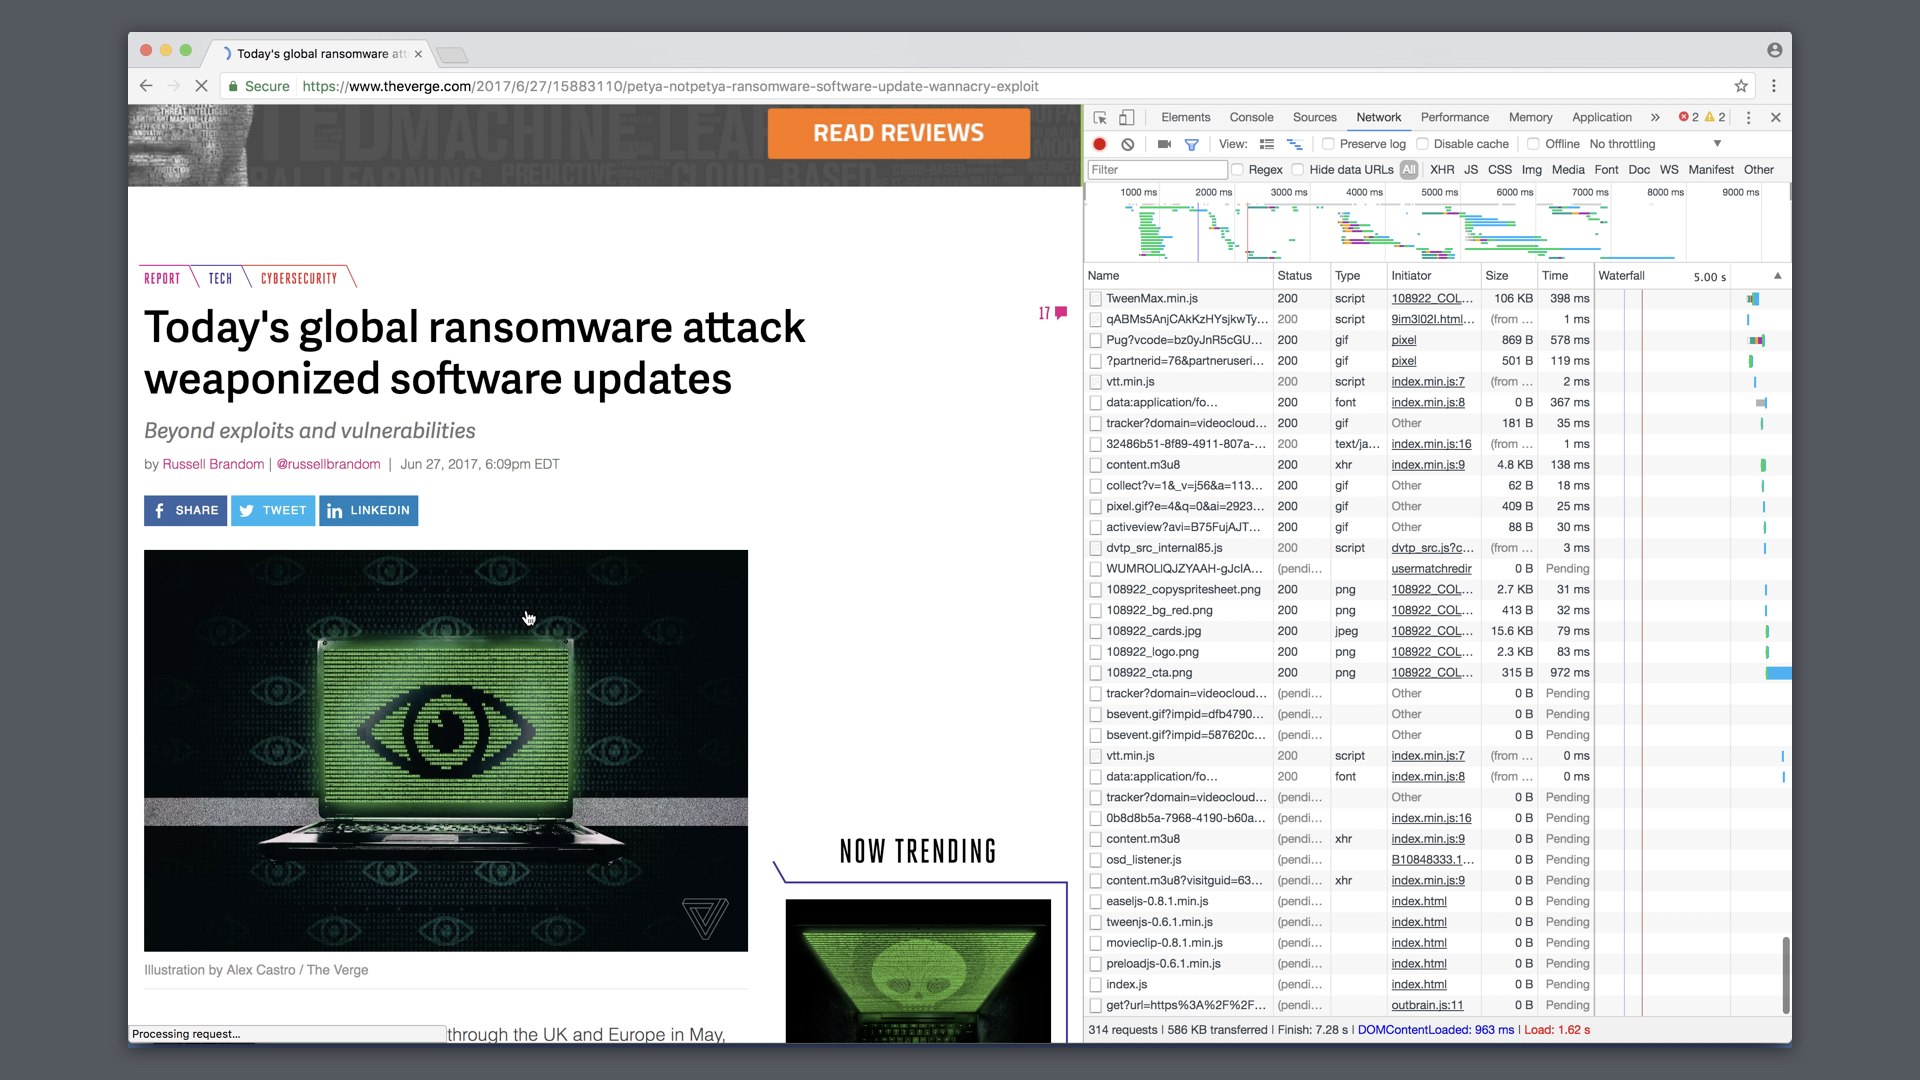Viewport: 1920px width, 1080px height.
Task: Open the No throttling dropdown
Action: tap(1656, 144)
